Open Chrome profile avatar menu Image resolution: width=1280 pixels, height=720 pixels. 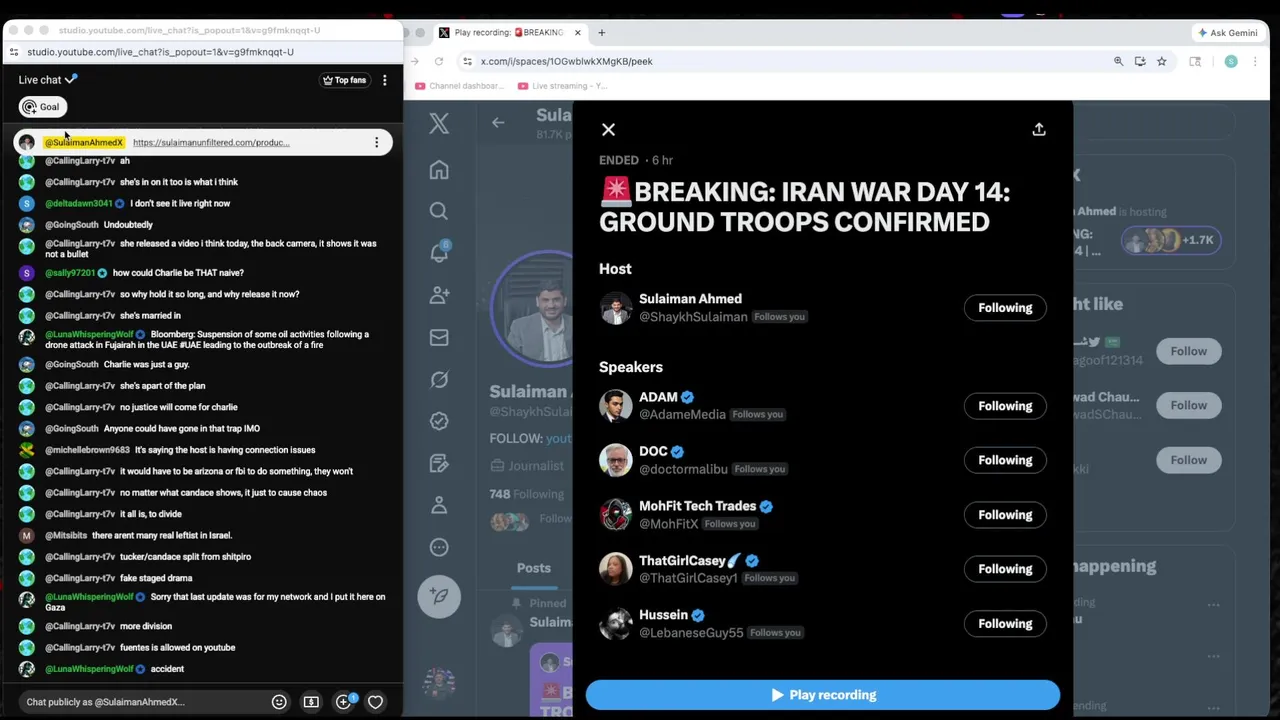[1231, 61]
